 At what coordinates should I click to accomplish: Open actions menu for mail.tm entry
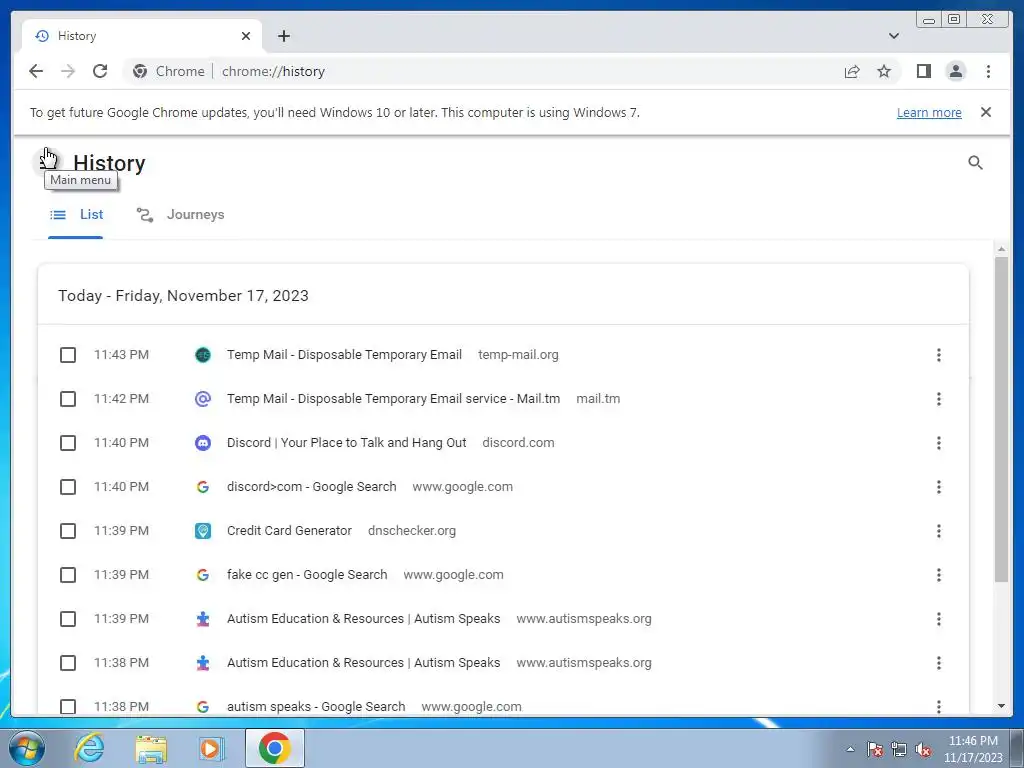(x=938, y=399)
